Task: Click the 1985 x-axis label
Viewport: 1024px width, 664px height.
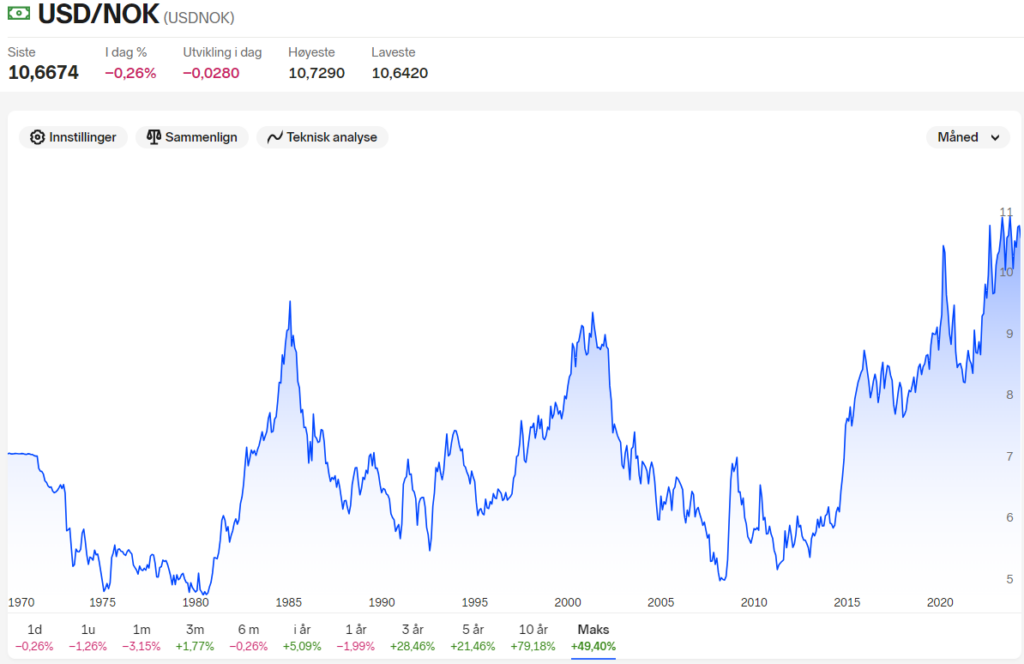Action: pos(289,603)
